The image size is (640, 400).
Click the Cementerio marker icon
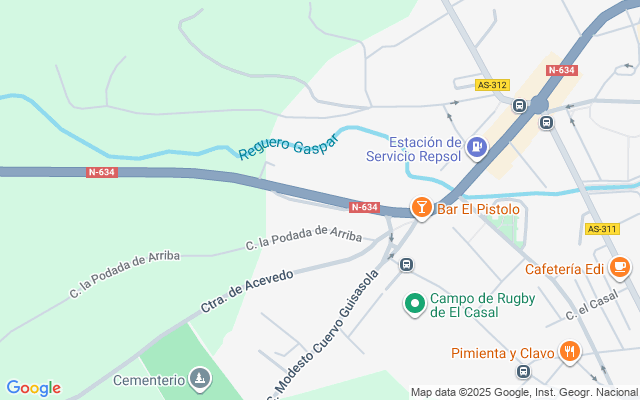(200, 379)
